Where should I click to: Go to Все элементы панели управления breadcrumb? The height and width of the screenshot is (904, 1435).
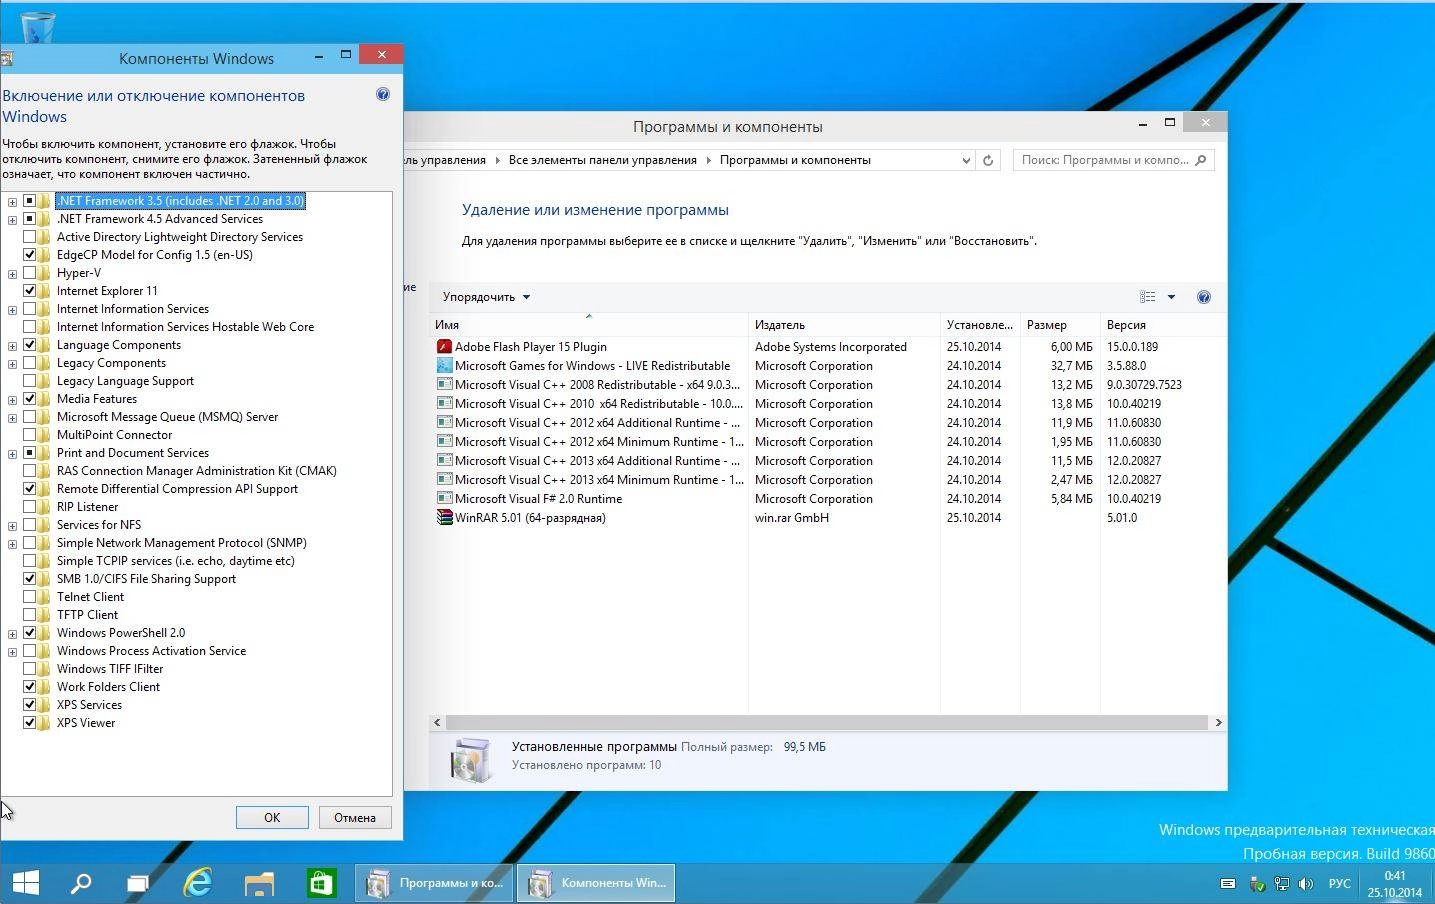point(602,160)
